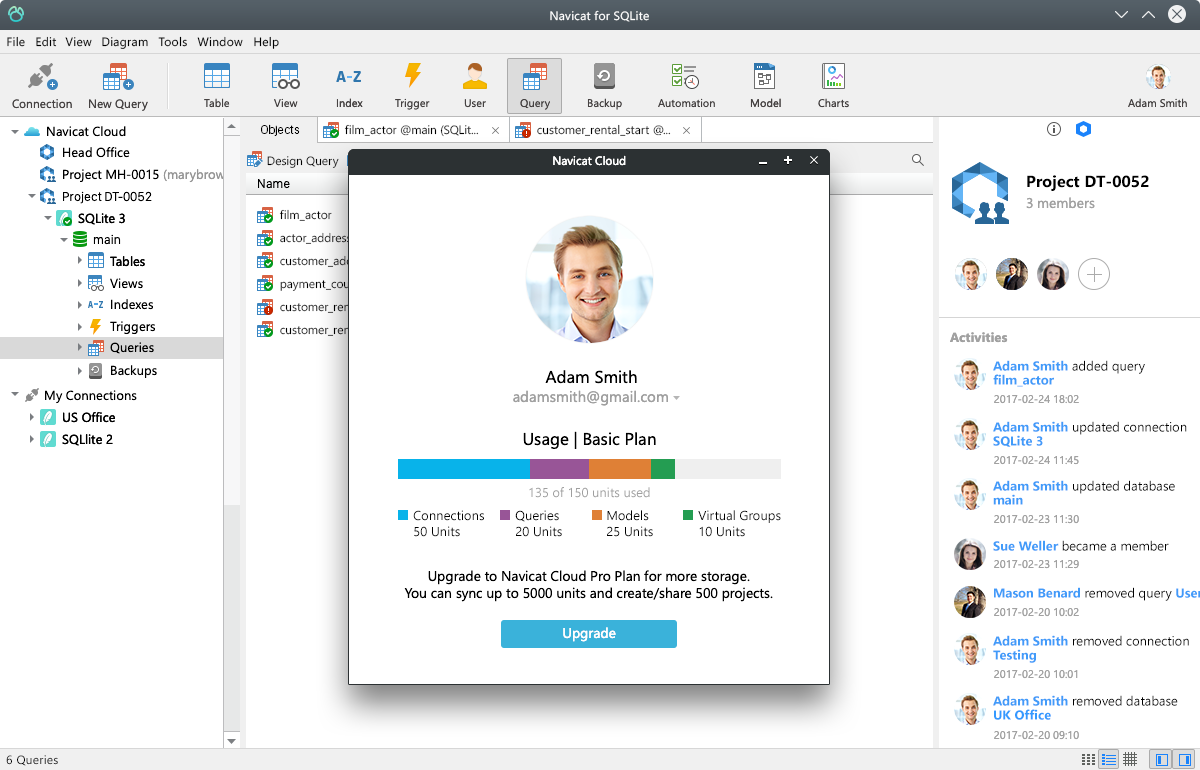Viewport: 1200px width, 770px height.
Task: Click the down scroll arrow of the navigation tree
Action: 232,741
